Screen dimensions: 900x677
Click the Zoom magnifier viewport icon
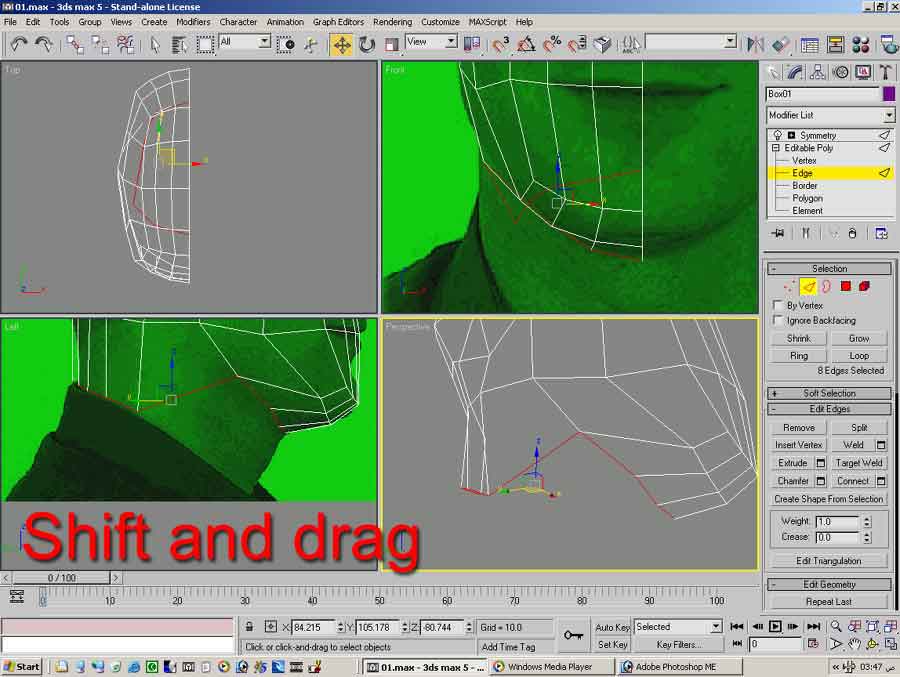pyautogui.click(x=836, y=626)
